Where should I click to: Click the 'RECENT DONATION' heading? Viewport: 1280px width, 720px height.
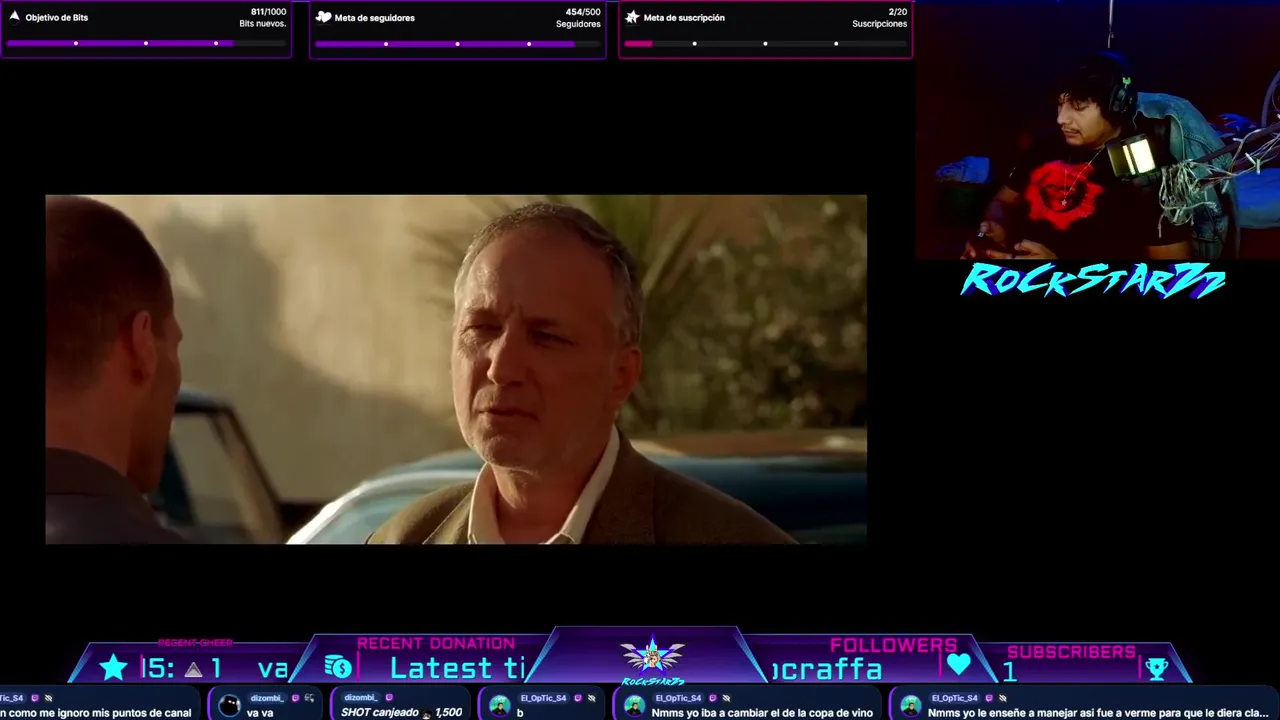[x=436, y=644]
